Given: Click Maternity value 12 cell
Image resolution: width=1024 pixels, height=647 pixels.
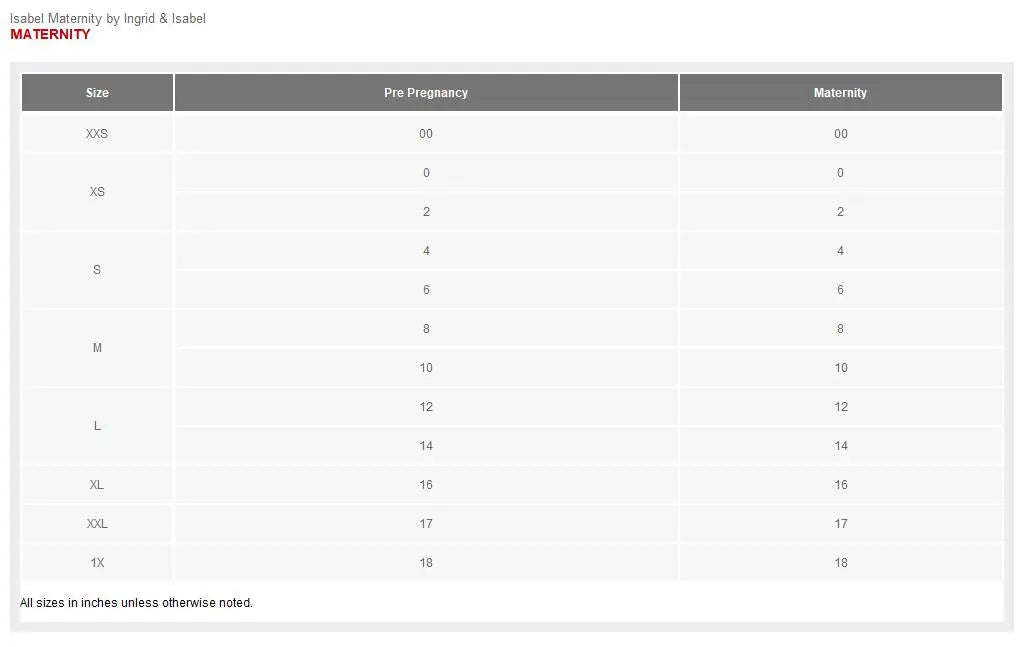Looking at the screenshot, I should [x=841, y=407].
